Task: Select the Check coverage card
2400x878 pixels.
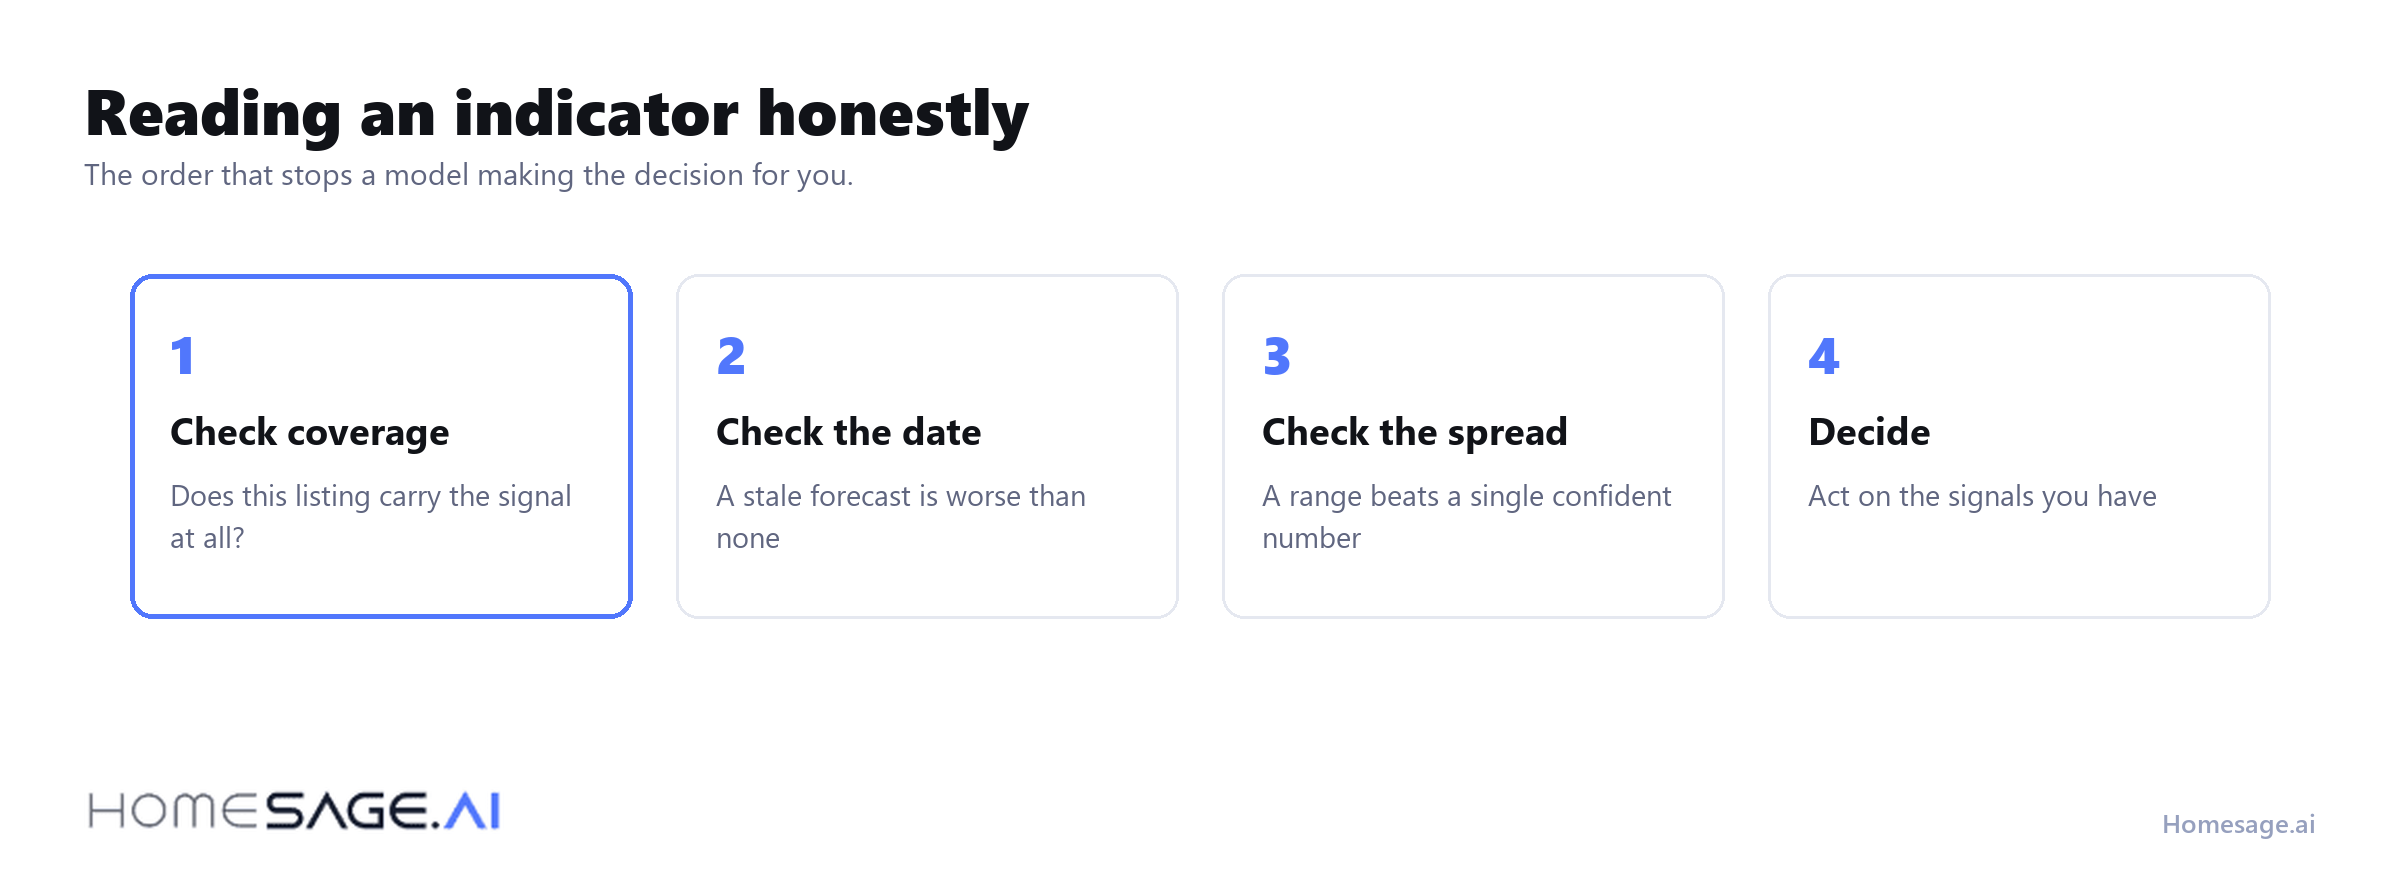Action: point(381,446)
